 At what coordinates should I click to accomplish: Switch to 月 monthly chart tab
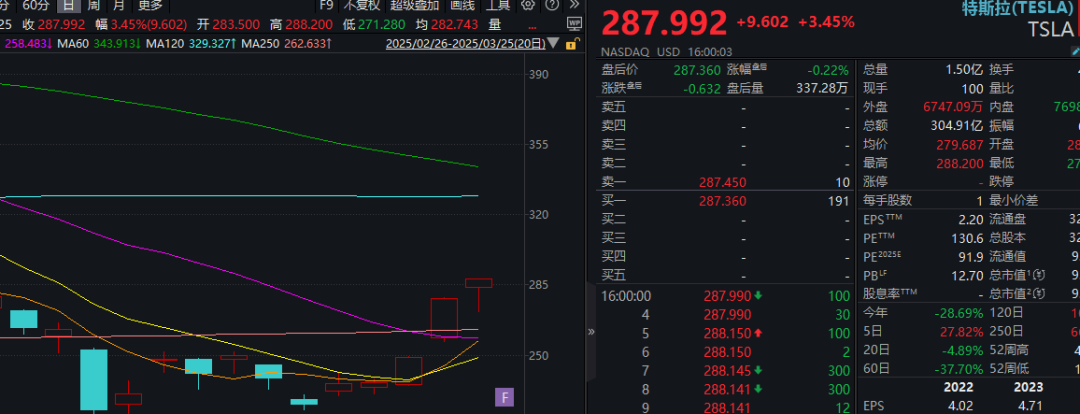coord(119,6)
